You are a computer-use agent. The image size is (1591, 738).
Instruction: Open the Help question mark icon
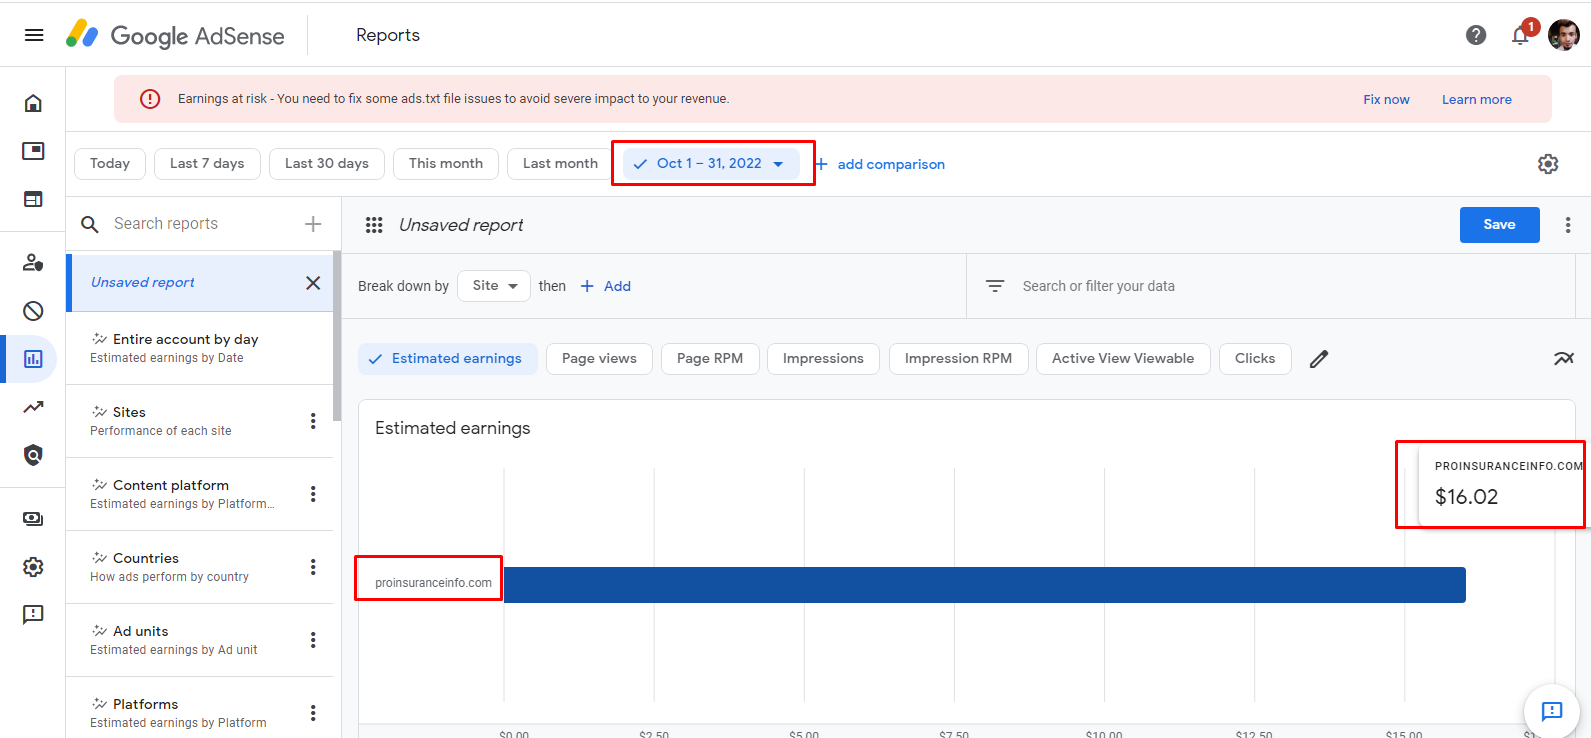(x=1476, y=35)
